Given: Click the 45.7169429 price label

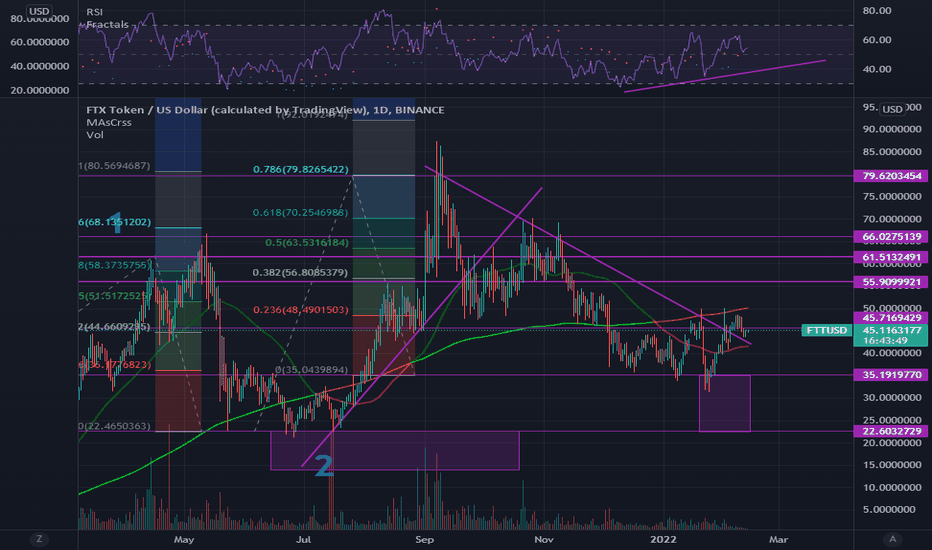Looking at the screenshot, I should point(890,318).
